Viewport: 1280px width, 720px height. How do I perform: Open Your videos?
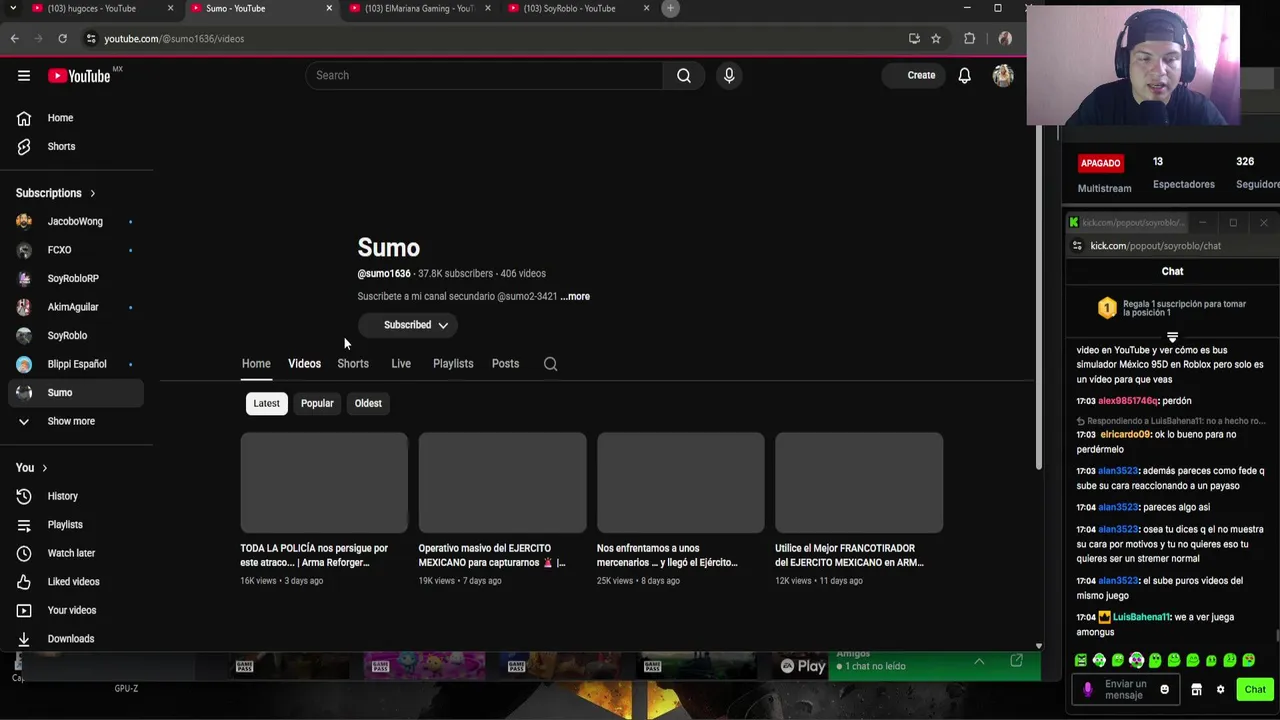[x=76, y=610]
